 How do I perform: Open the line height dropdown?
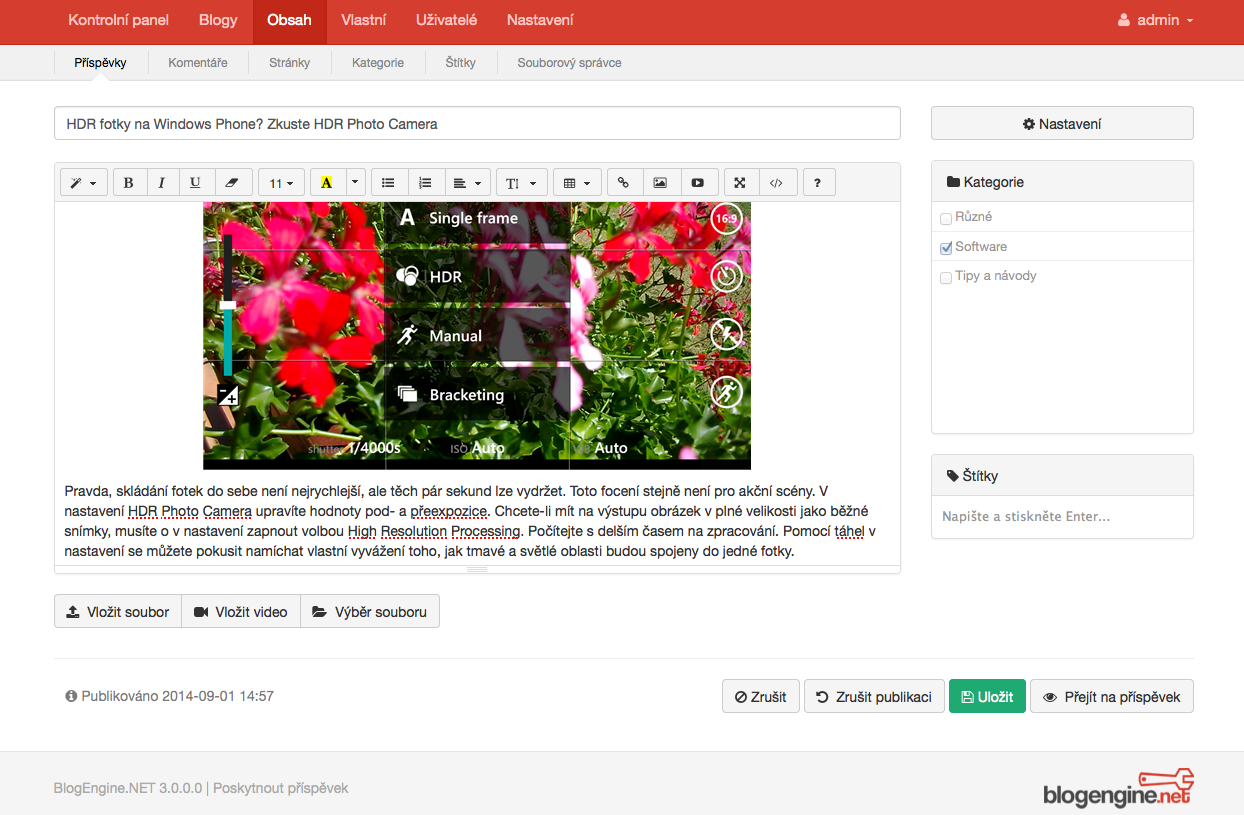tap(522, 183)
